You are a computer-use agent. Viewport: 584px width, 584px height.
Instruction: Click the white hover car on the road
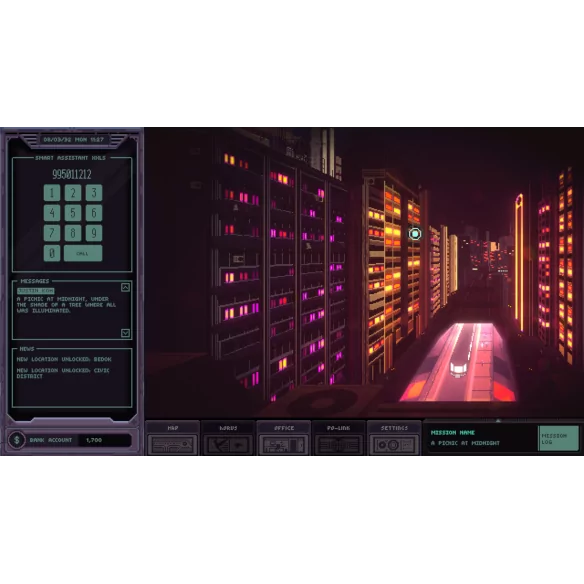(458, 369)
